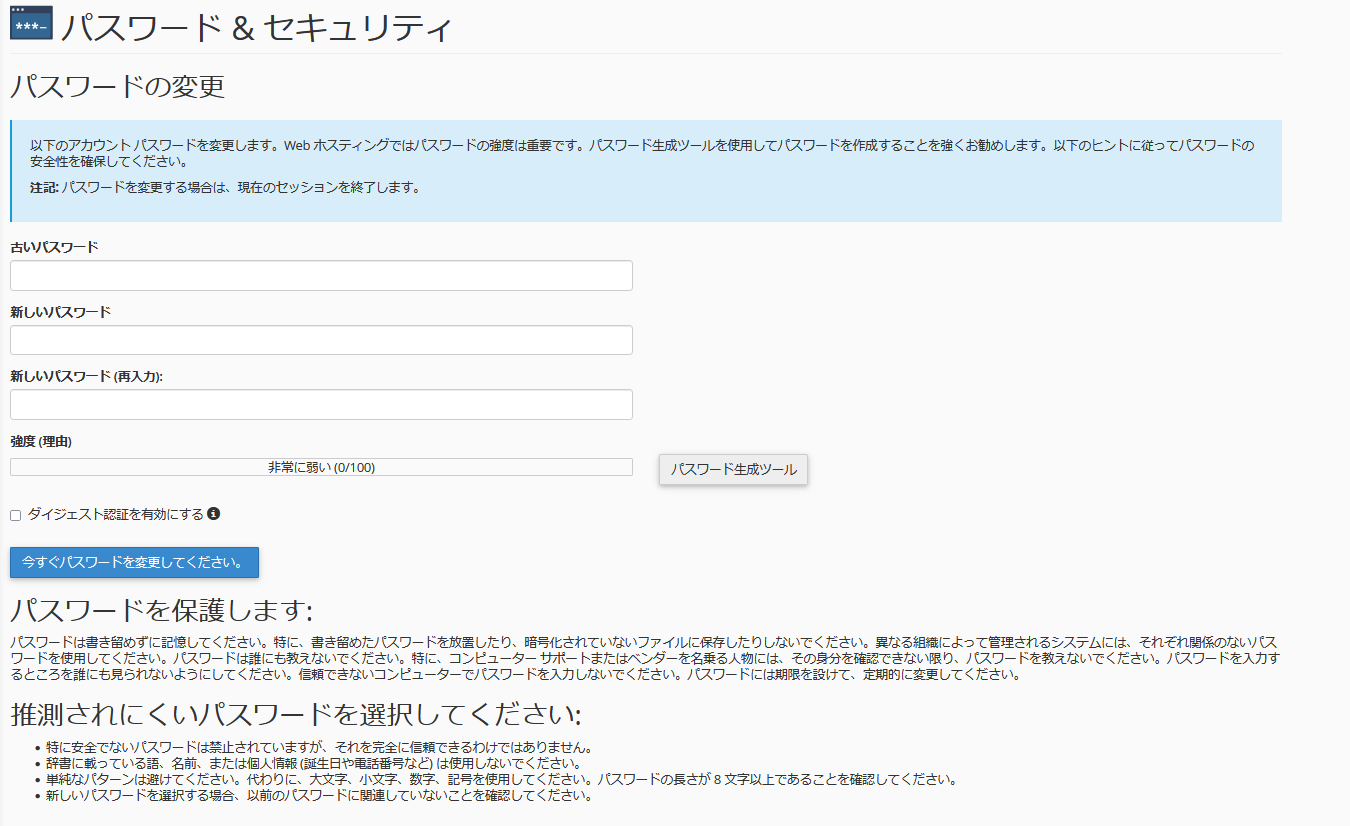Click the パスワードを保護します heading
1350x826 pixels.
(161, 610)
